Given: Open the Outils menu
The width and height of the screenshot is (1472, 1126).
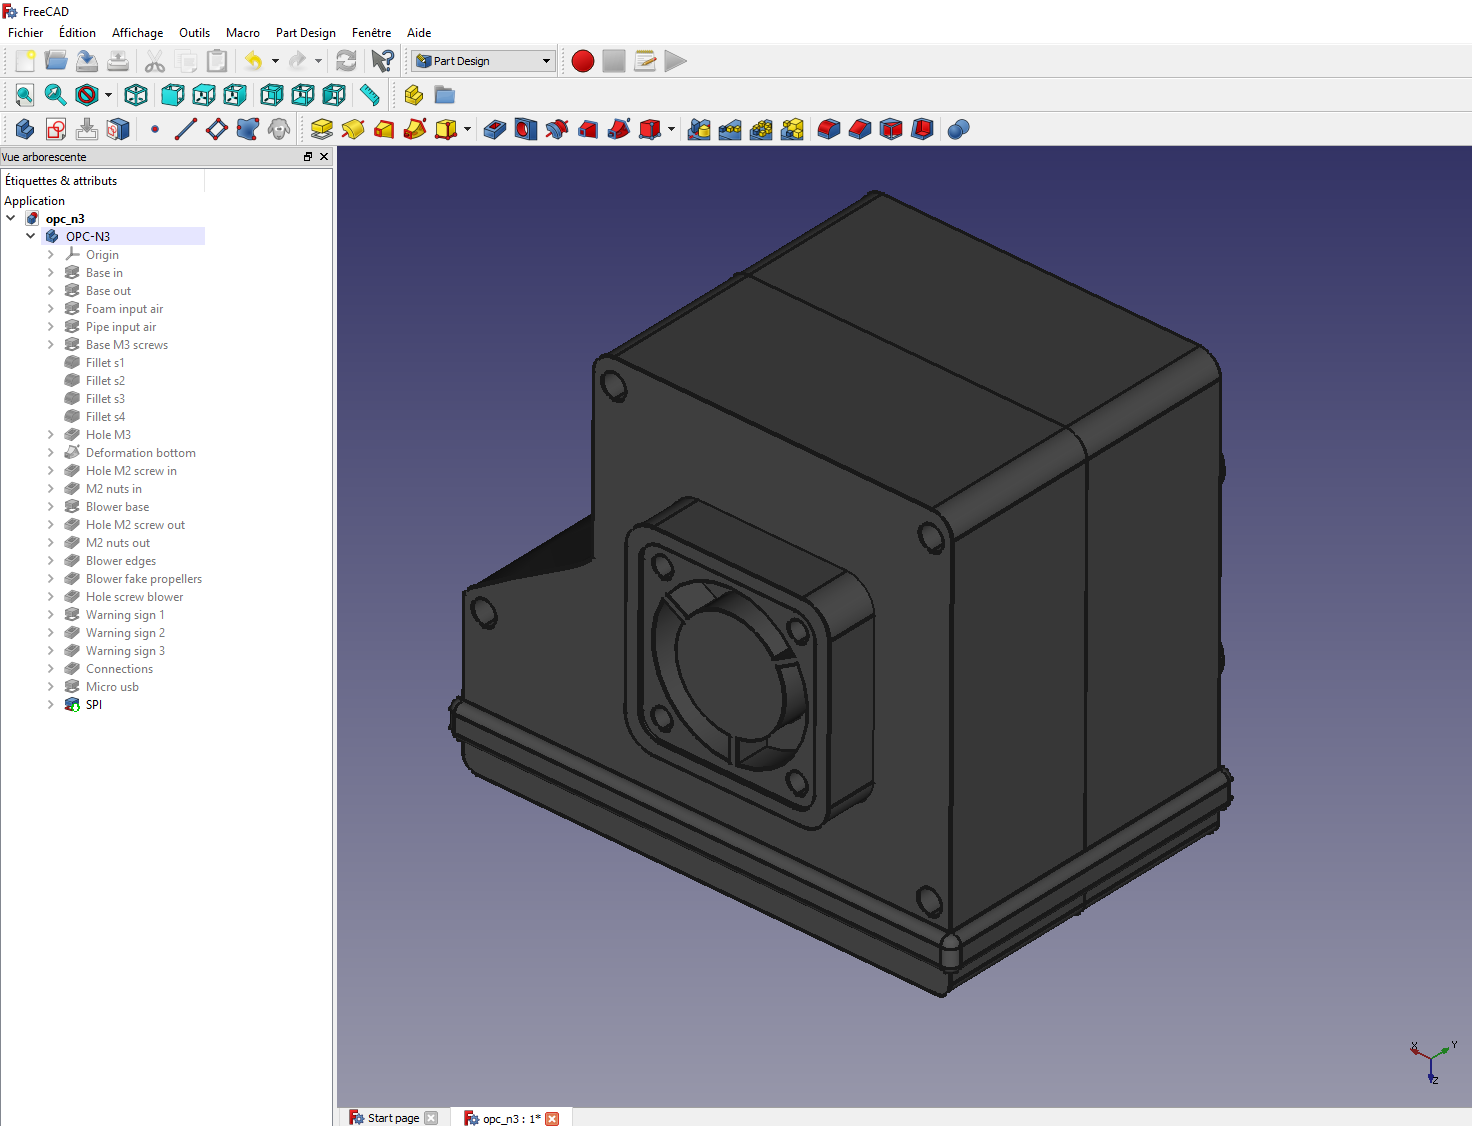Looking at the screenshot, I should click(x=194, y=33).
